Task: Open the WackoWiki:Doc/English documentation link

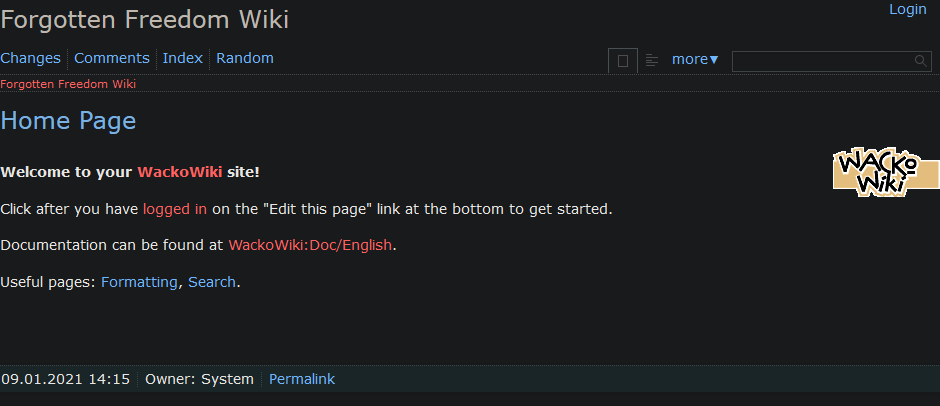Action: point(311,245)
